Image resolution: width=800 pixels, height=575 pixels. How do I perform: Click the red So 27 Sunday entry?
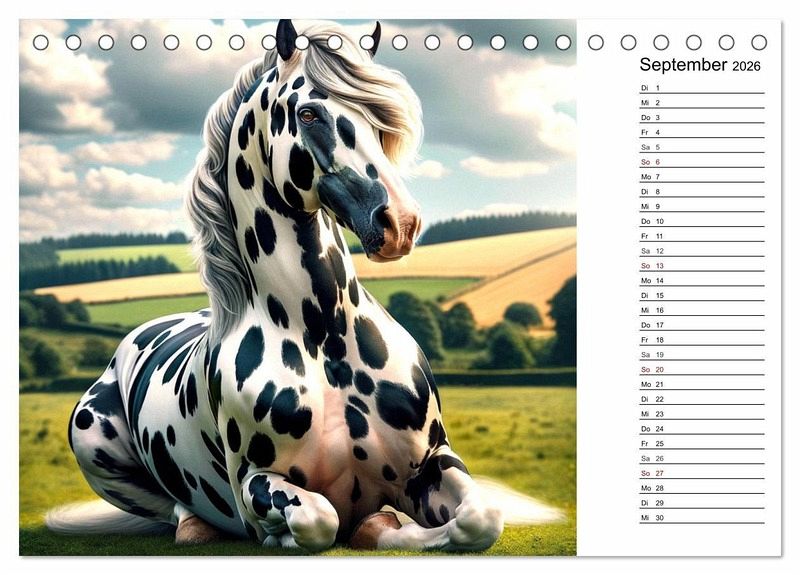tap(701, 473)
